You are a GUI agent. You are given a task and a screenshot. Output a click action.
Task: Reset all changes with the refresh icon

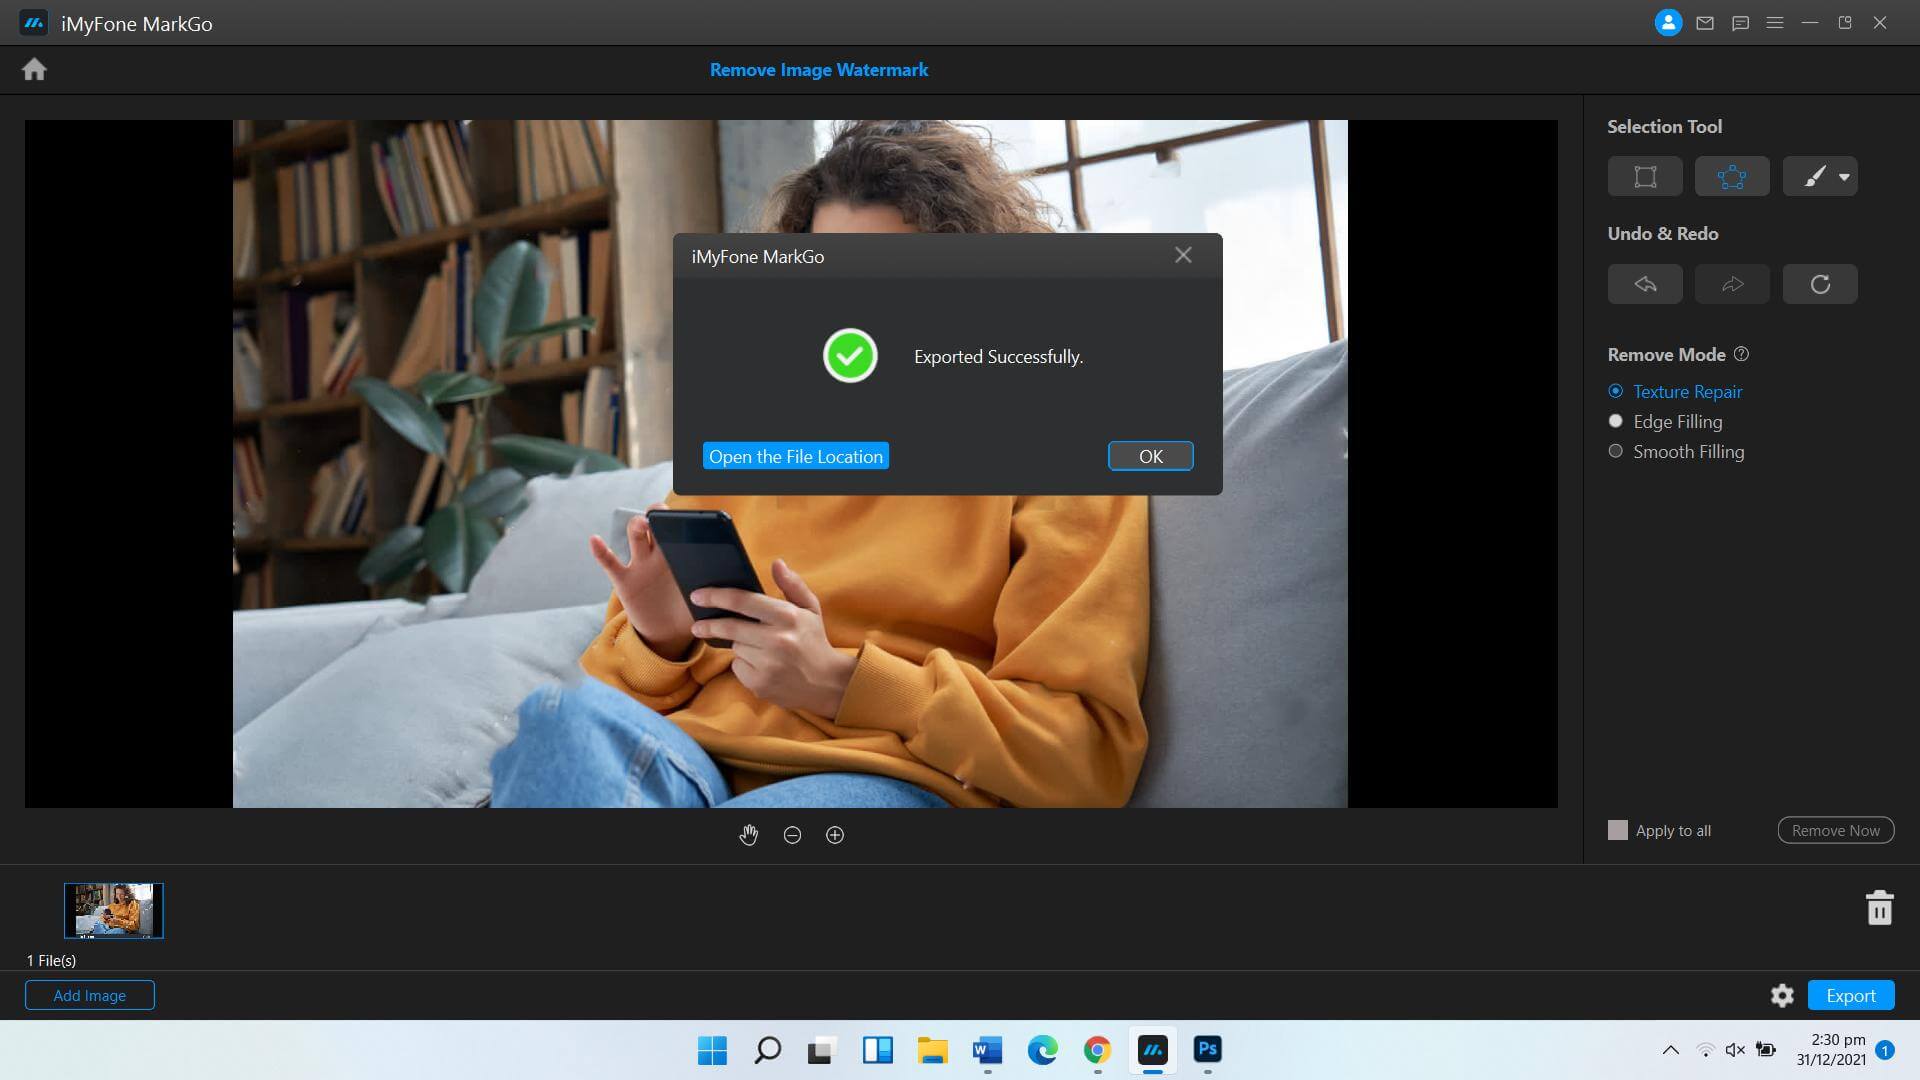(1820, 284)
